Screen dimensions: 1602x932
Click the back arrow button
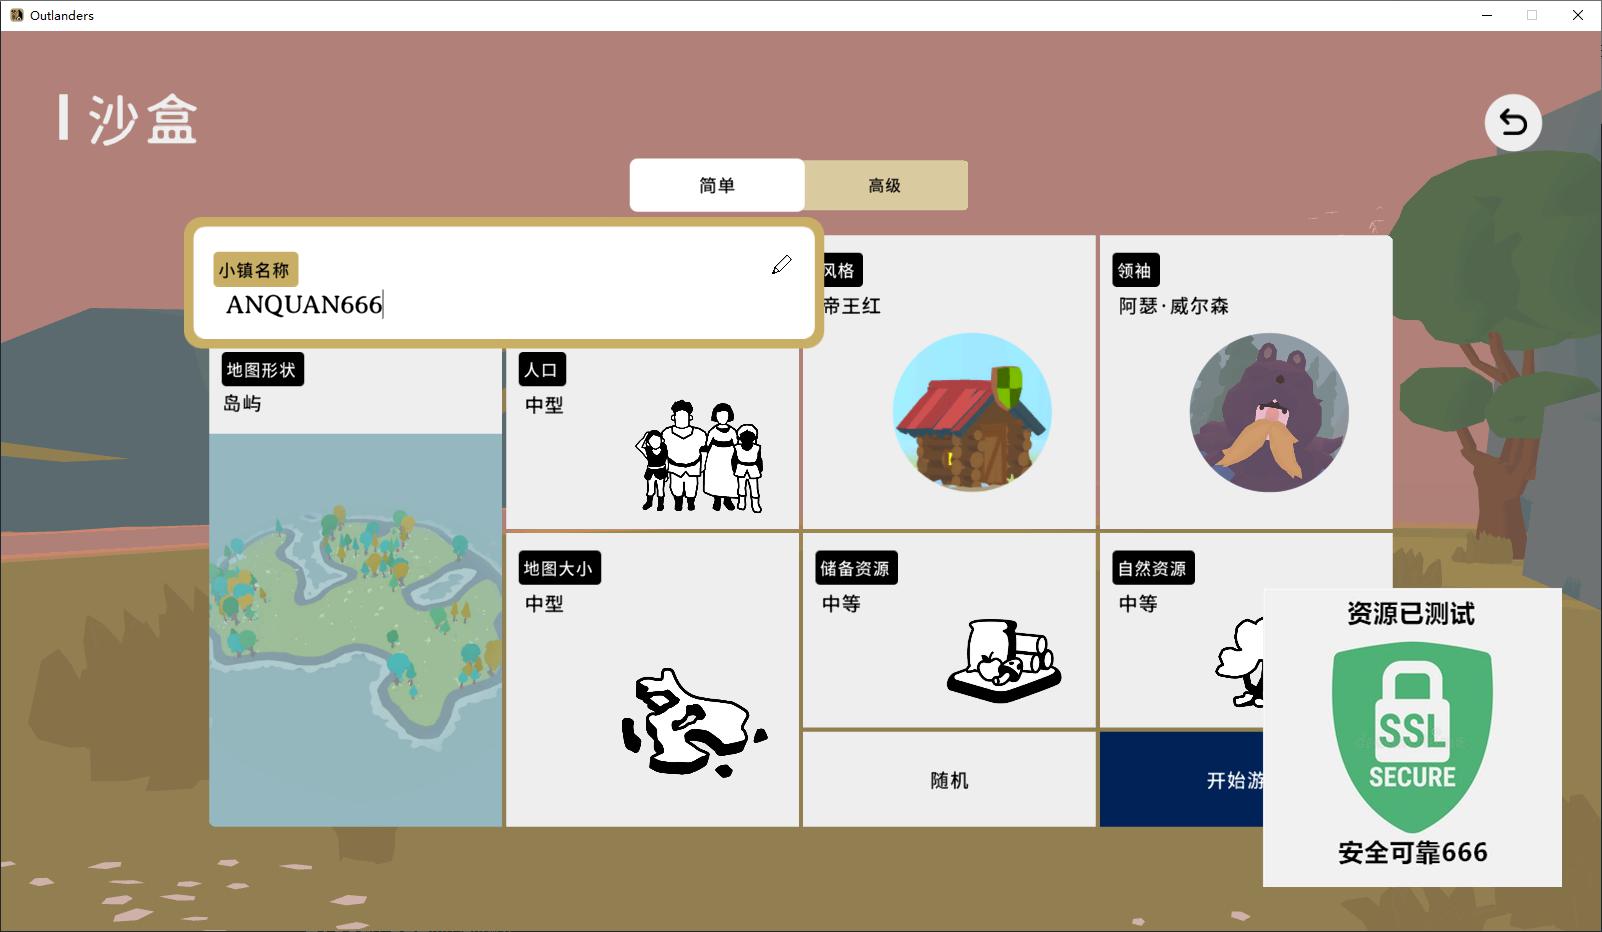[x=1513, y=123]
